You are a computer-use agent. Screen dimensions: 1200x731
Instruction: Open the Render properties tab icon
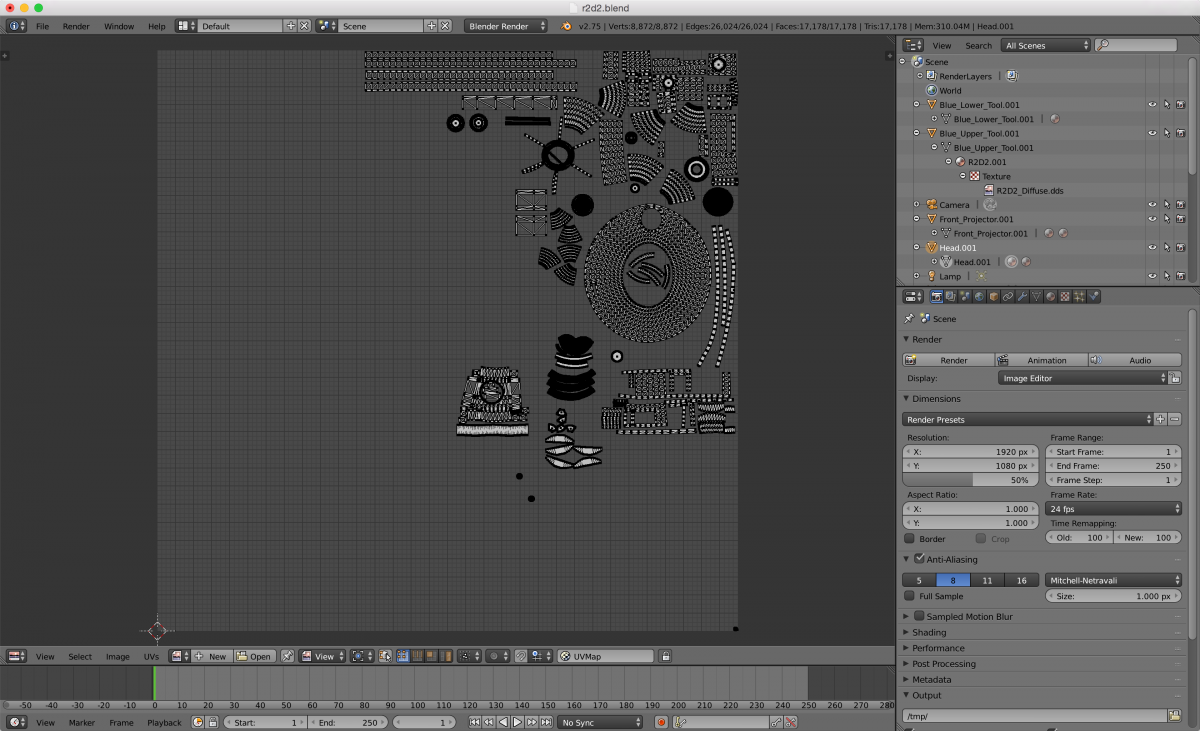pyautogui.click(x=937, y=296)
